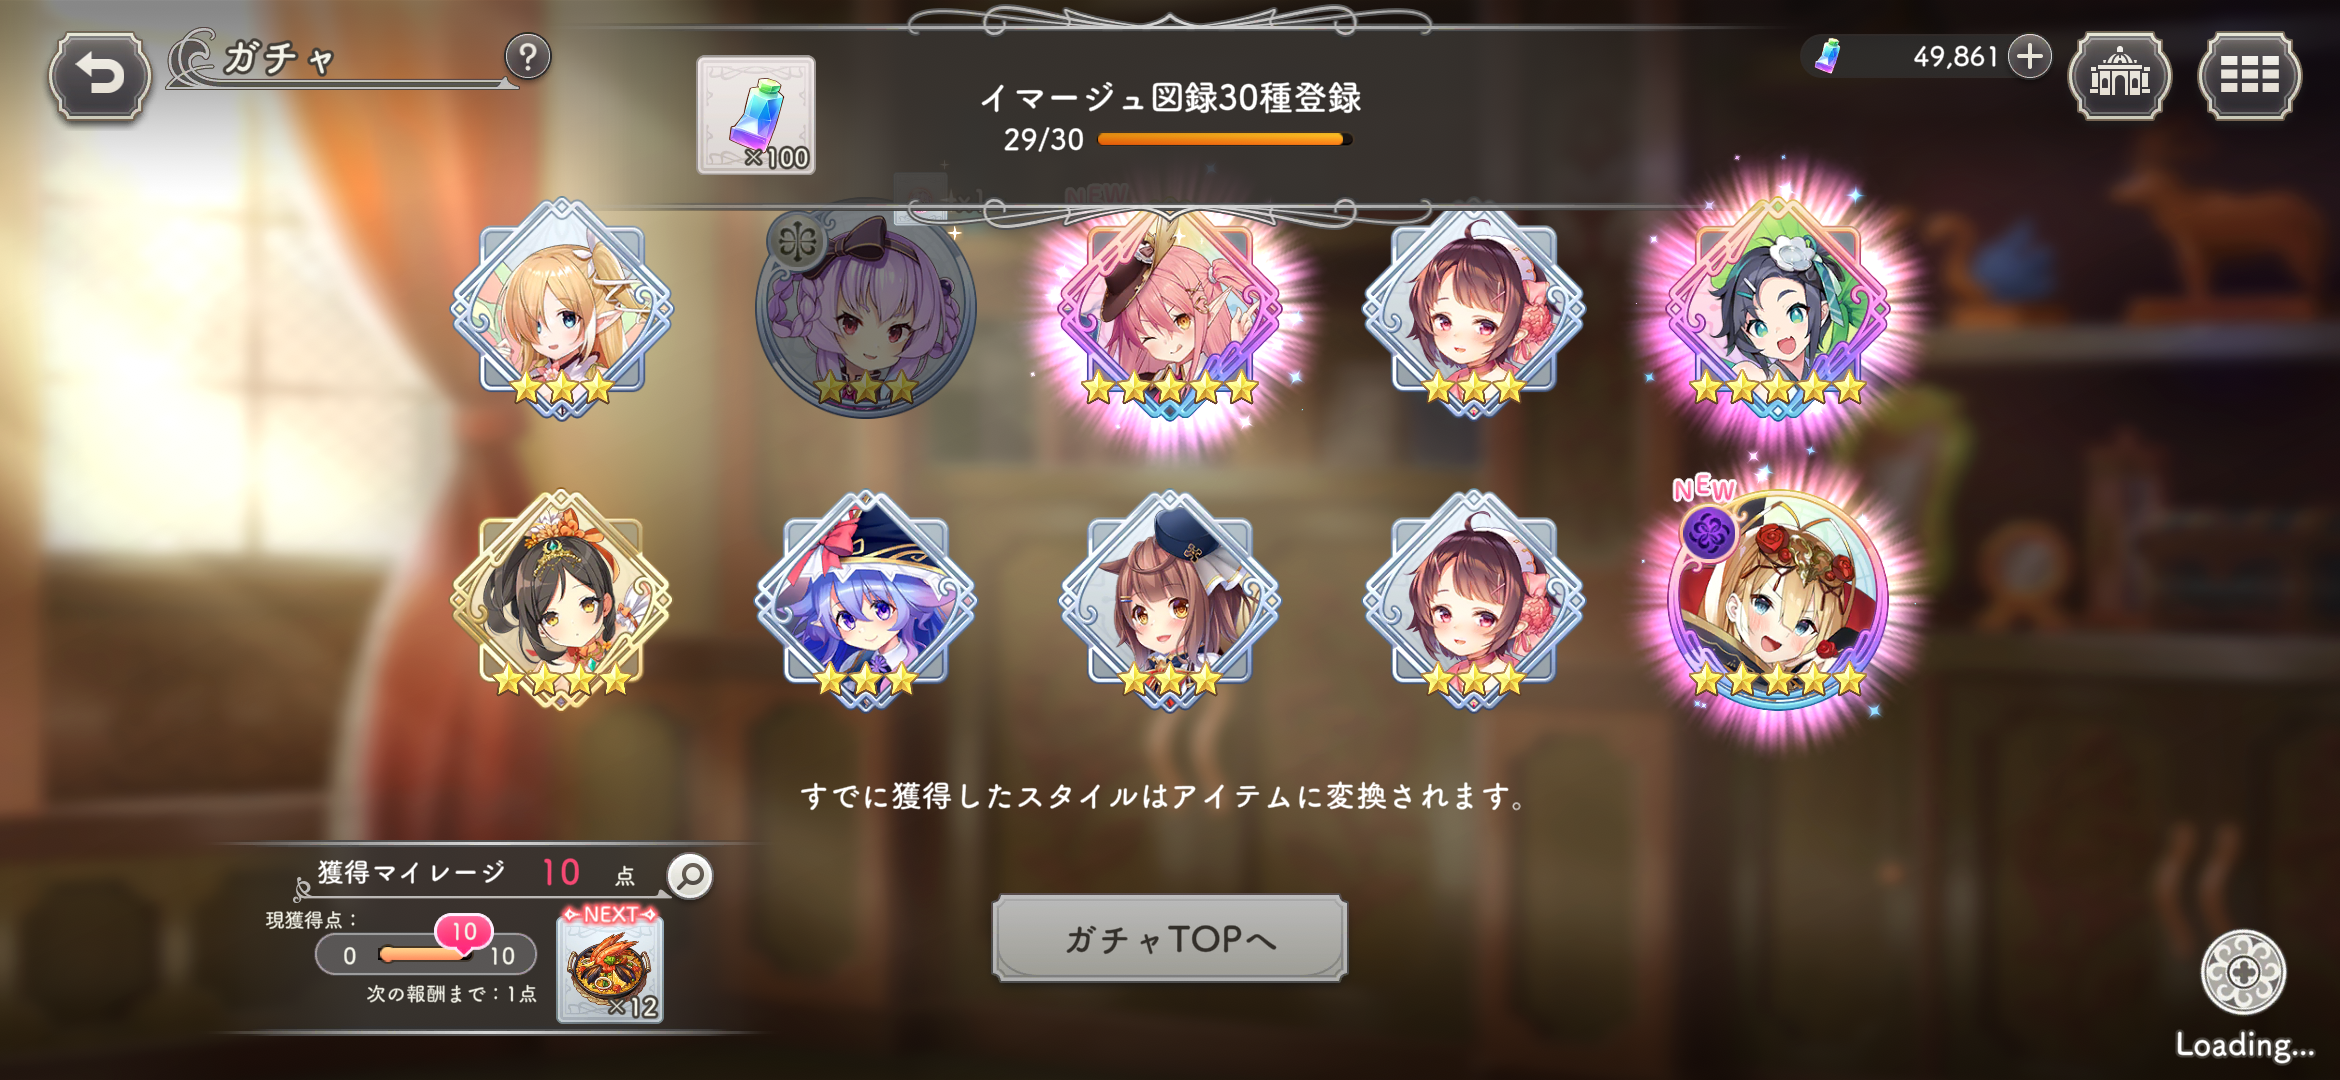The height and width of the screenshot is (1080, 2340).
Task: Open the grid menu icon
Action: point(2249,76)
